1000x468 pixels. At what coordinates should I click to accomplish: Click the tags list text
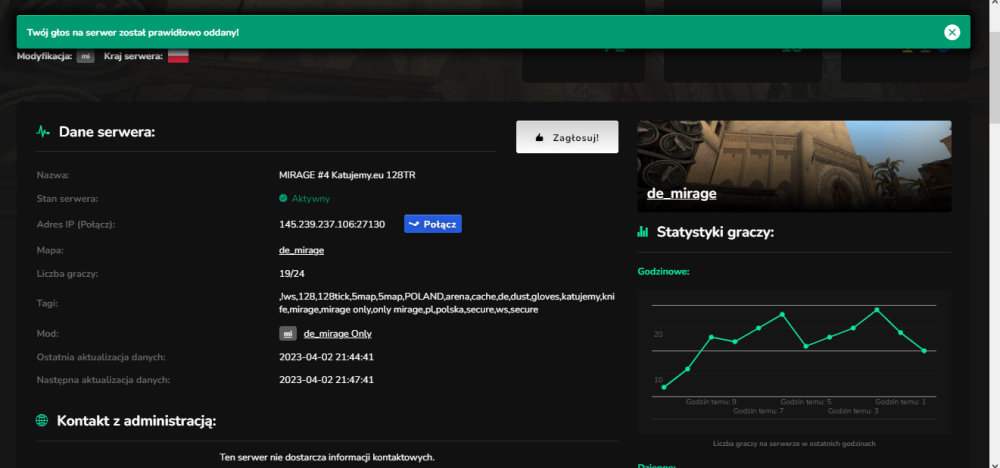446,303
